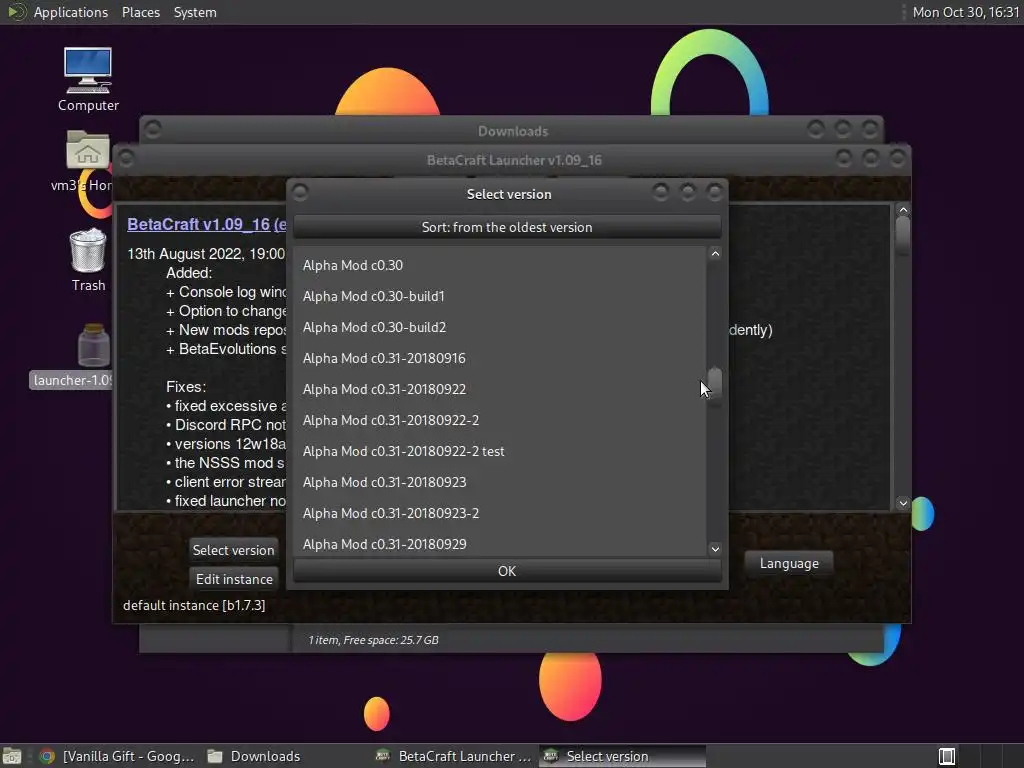Select Alpha Mod c0.31-20180922-2 test
1024x768 pixels.
pos(500,451)
